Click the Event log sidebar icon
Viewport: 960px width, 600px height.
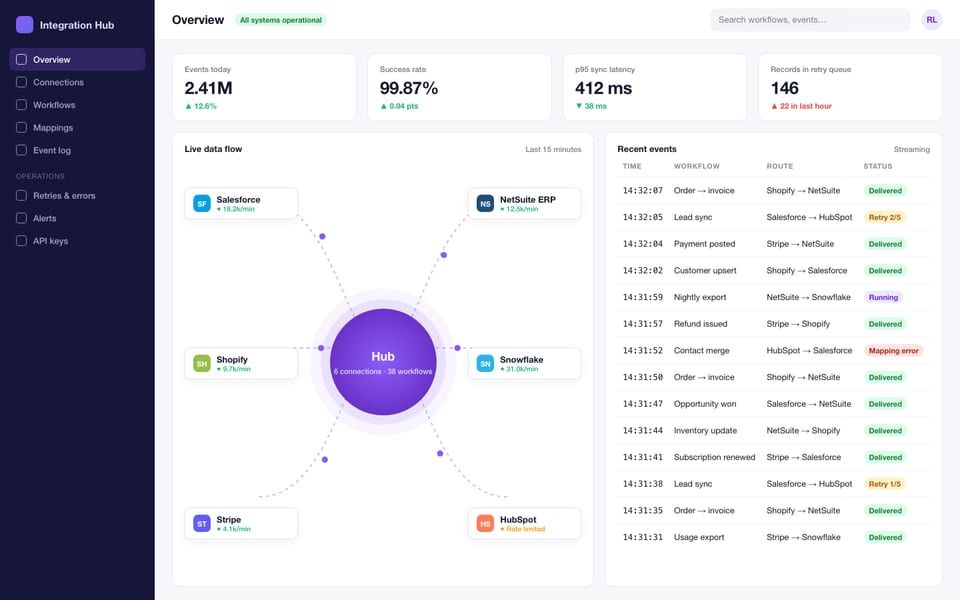click(21, 150)
